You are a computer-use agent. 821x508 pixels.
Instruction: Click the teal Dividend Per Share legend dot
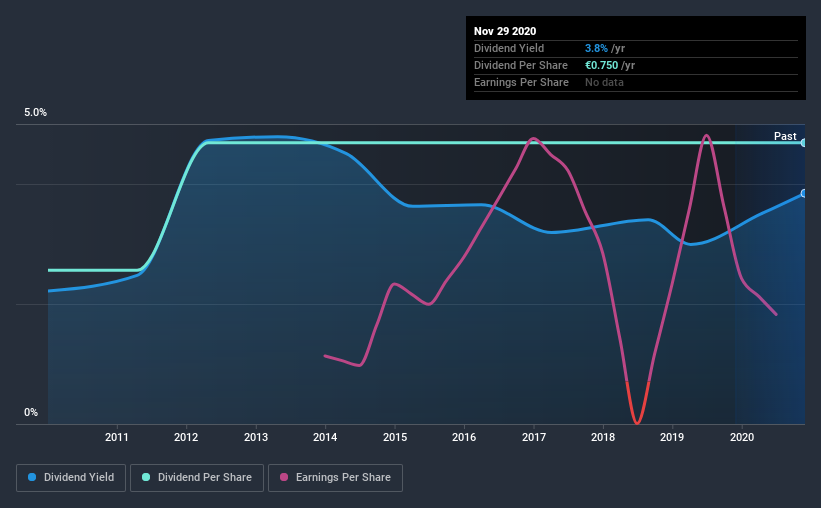[146, 477]
